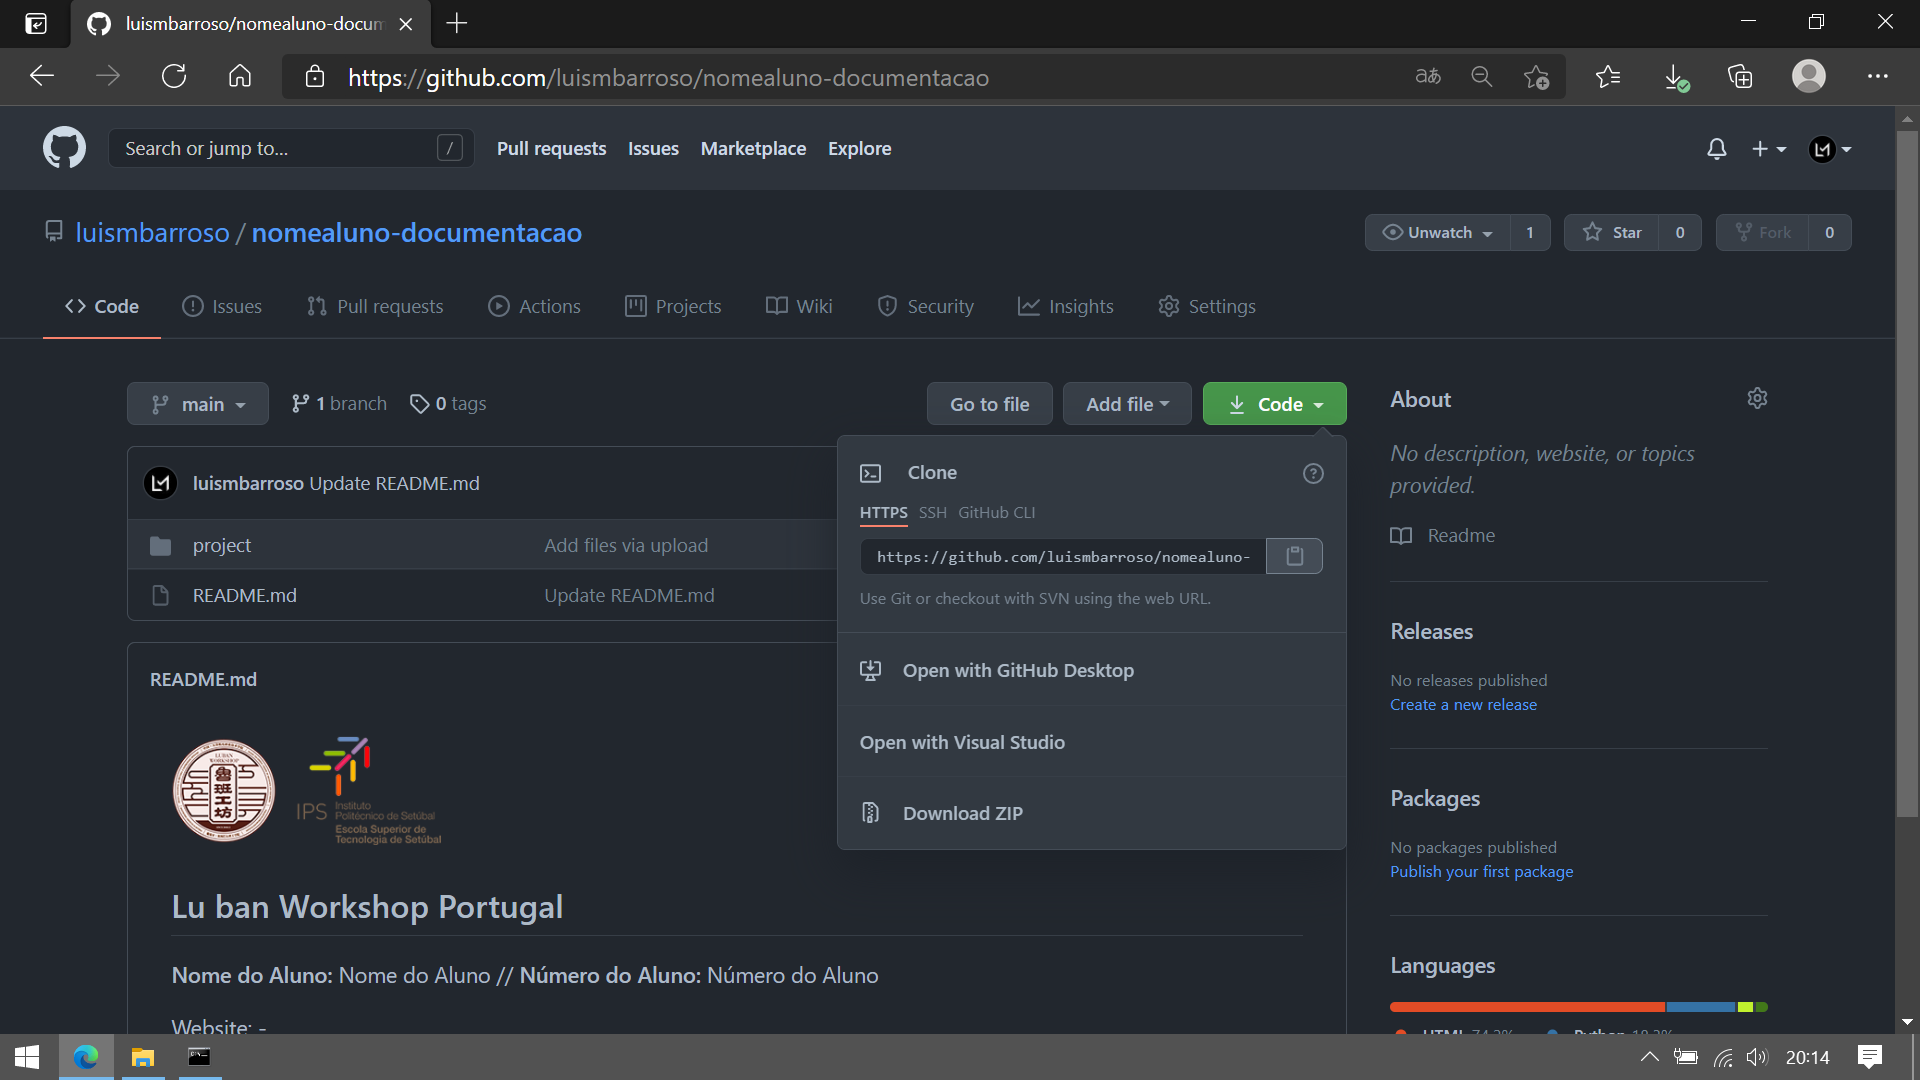Click the Clone help question mark icon

click(x=1313, y=473)
